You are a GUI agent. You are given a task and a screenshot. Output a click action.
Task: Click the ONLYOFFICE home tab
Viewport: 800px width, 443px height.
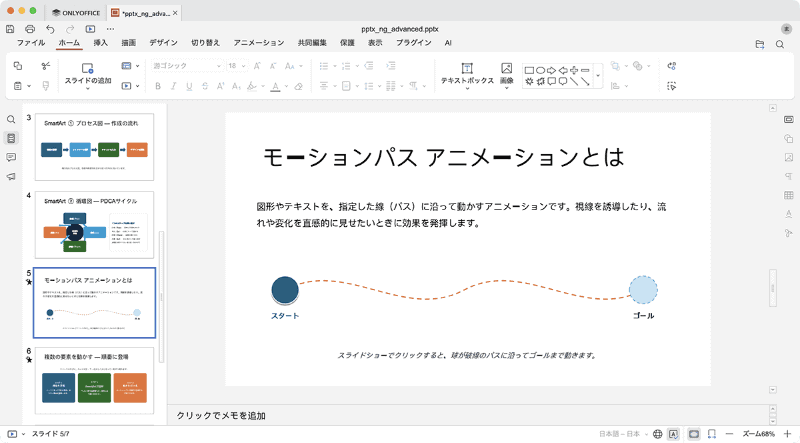pyautogui.click(x=77, y=13)
